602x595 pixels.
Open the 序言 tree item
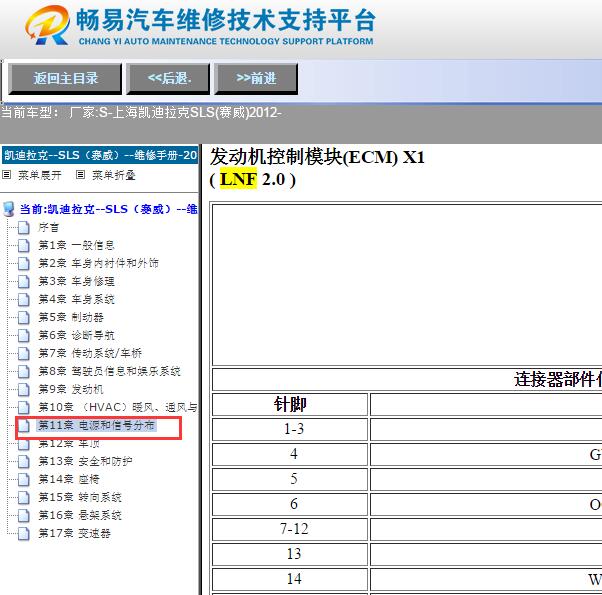(48, 227)
